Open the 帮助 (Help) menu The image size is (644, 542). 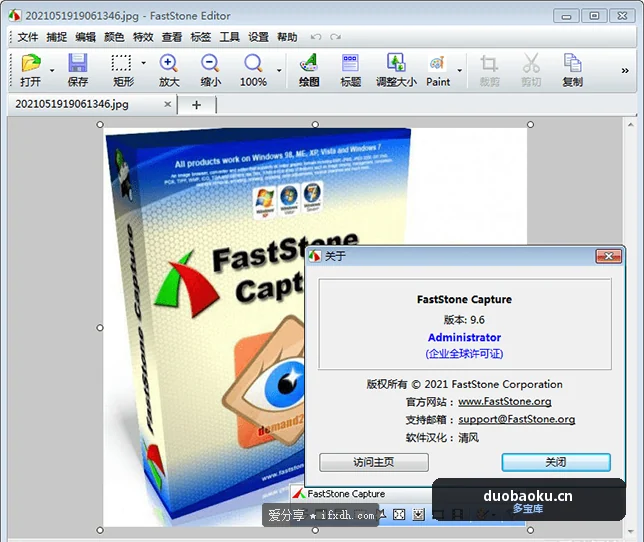[x=287, y=37]
